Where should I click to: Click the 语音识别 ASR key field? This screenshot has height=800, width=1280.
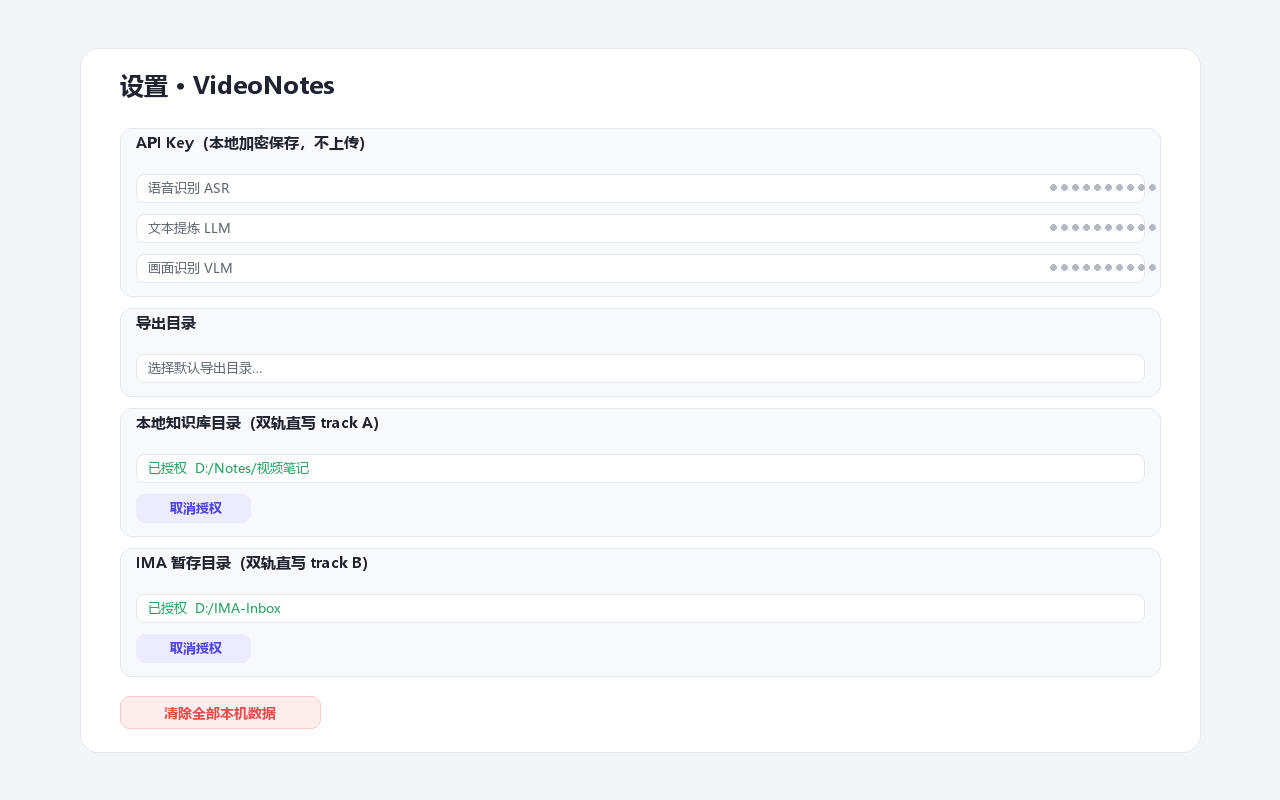(x=640, y=188)
